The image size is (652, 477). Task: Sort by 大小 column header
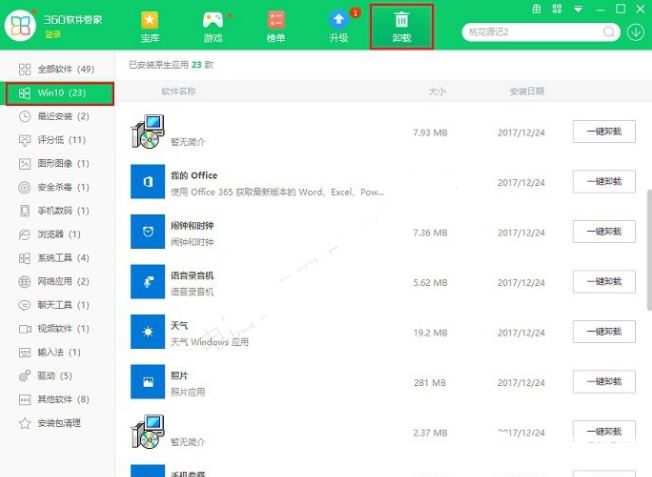pos(437,91)
